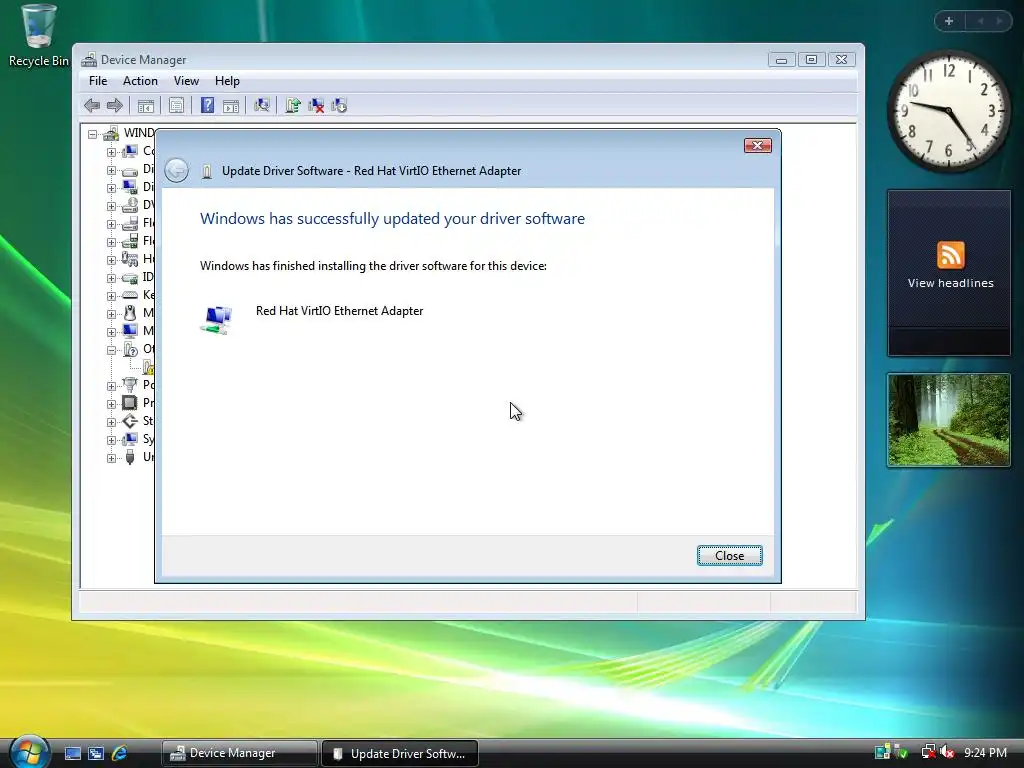The image size is (1024, 768).
Task: Expand the St (Storage controllers) tree node
Action: (111, 422)
